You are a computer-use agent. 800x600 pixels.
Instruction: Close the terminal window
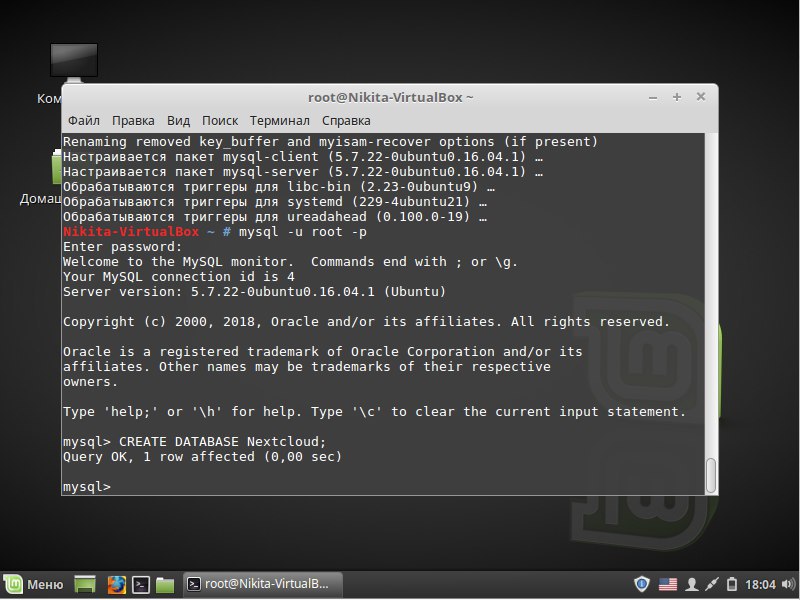click(701, 96)
